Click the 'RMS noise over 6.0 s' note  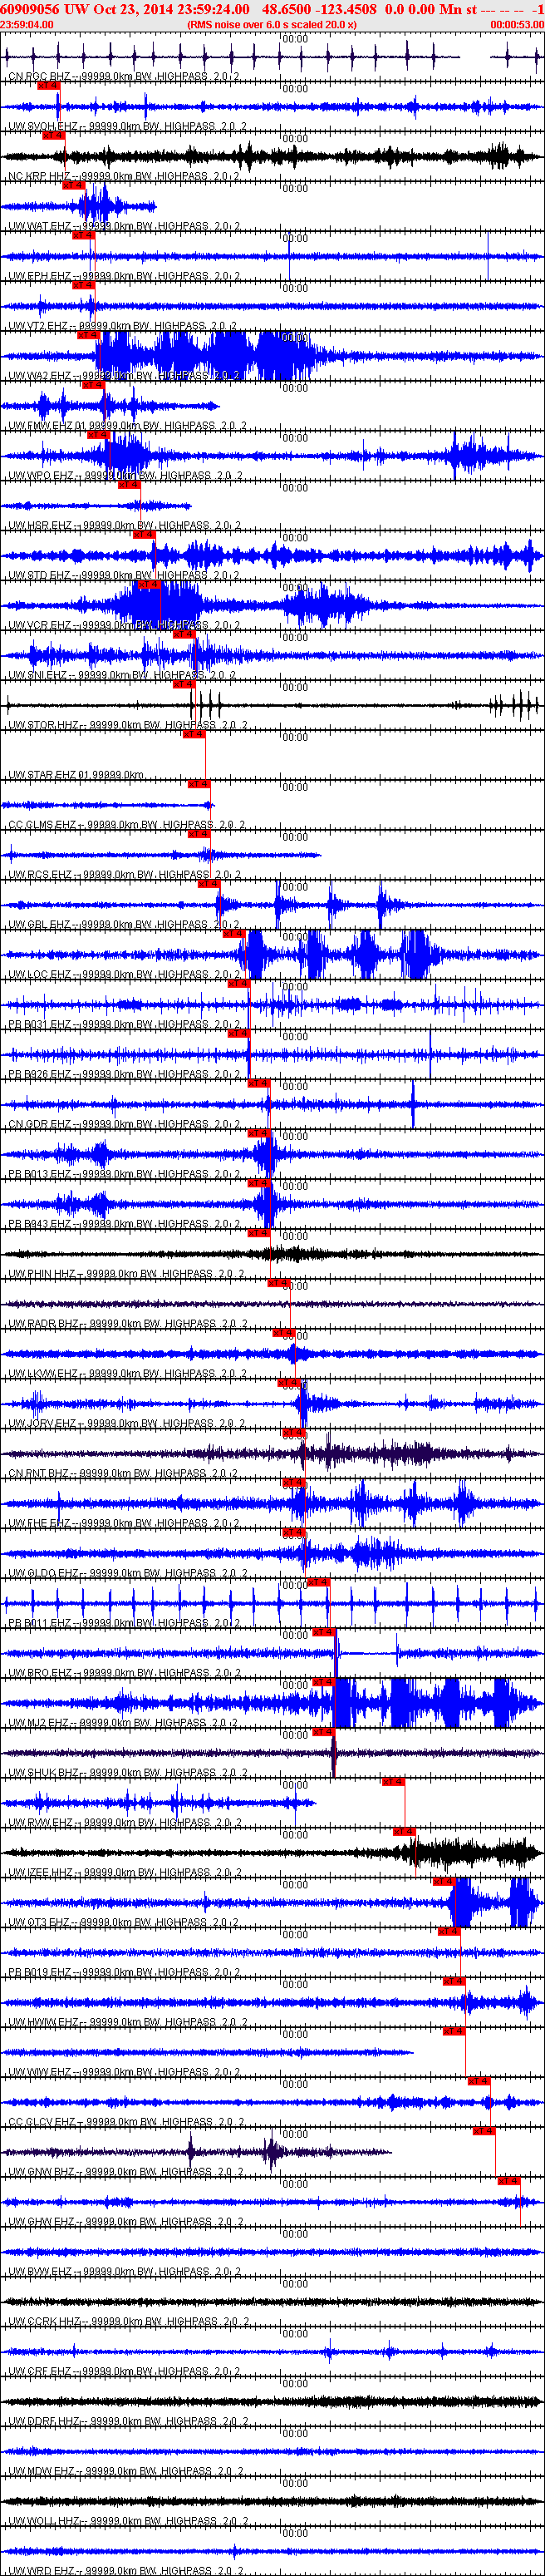[x=272, y=24]
